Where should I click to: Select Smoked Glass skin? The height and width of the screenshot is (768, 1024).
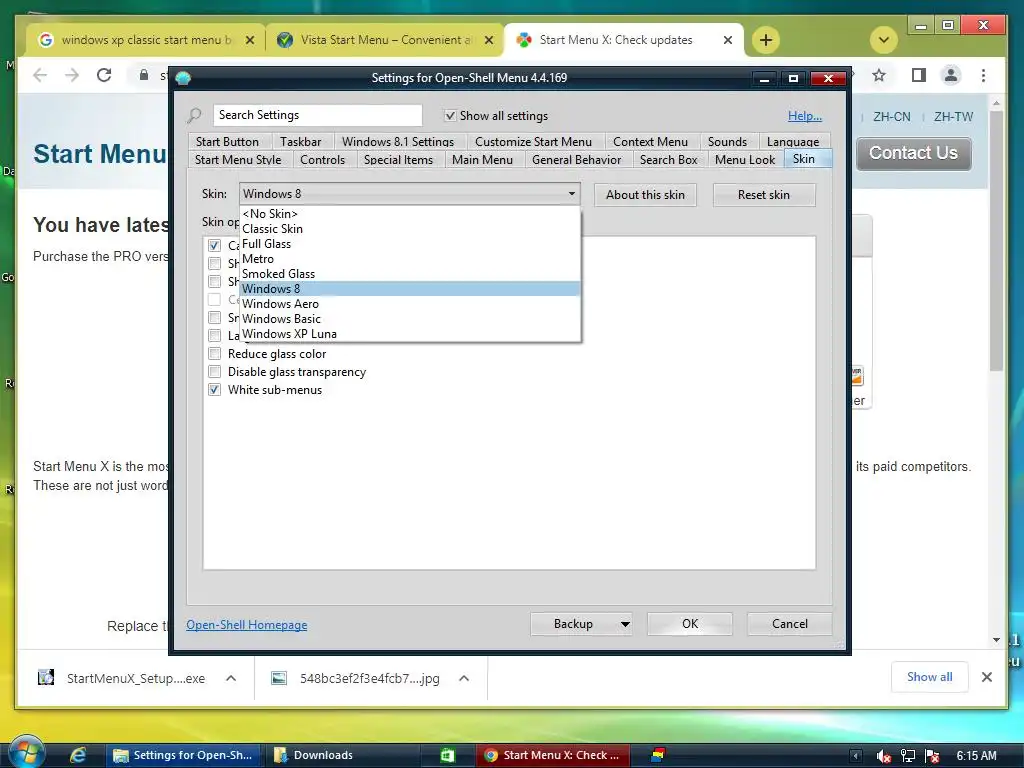[x=409, y=274]
